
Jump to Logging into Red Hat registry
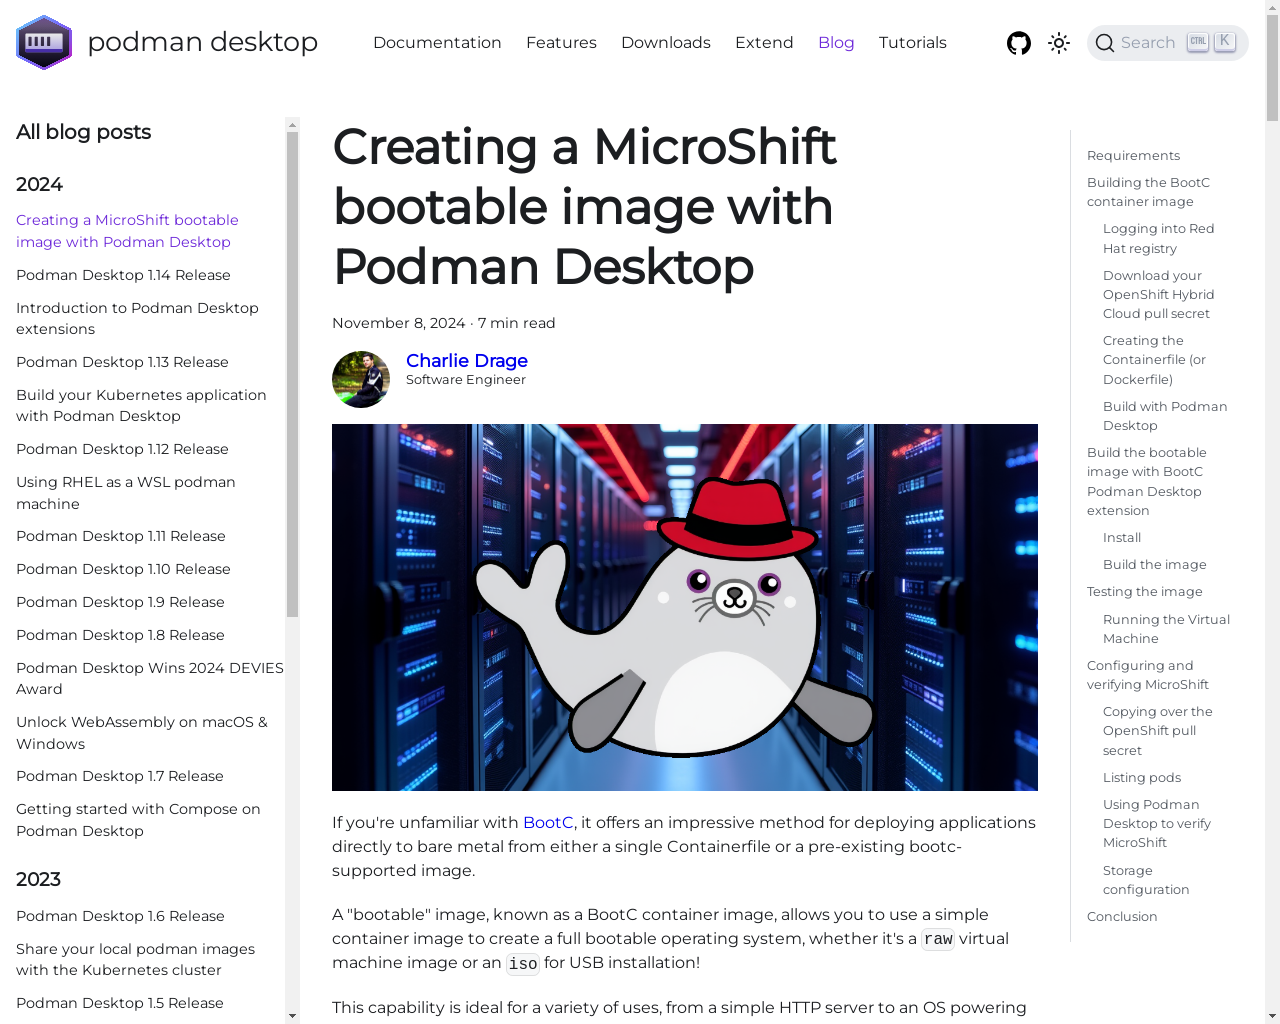[1158, 238]
